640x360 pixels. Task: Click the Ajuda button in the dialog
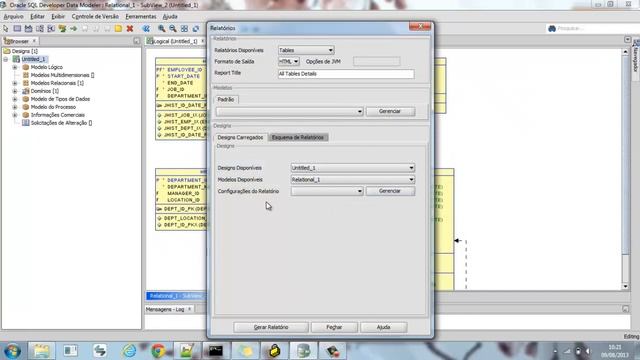(x=384, y=327)
